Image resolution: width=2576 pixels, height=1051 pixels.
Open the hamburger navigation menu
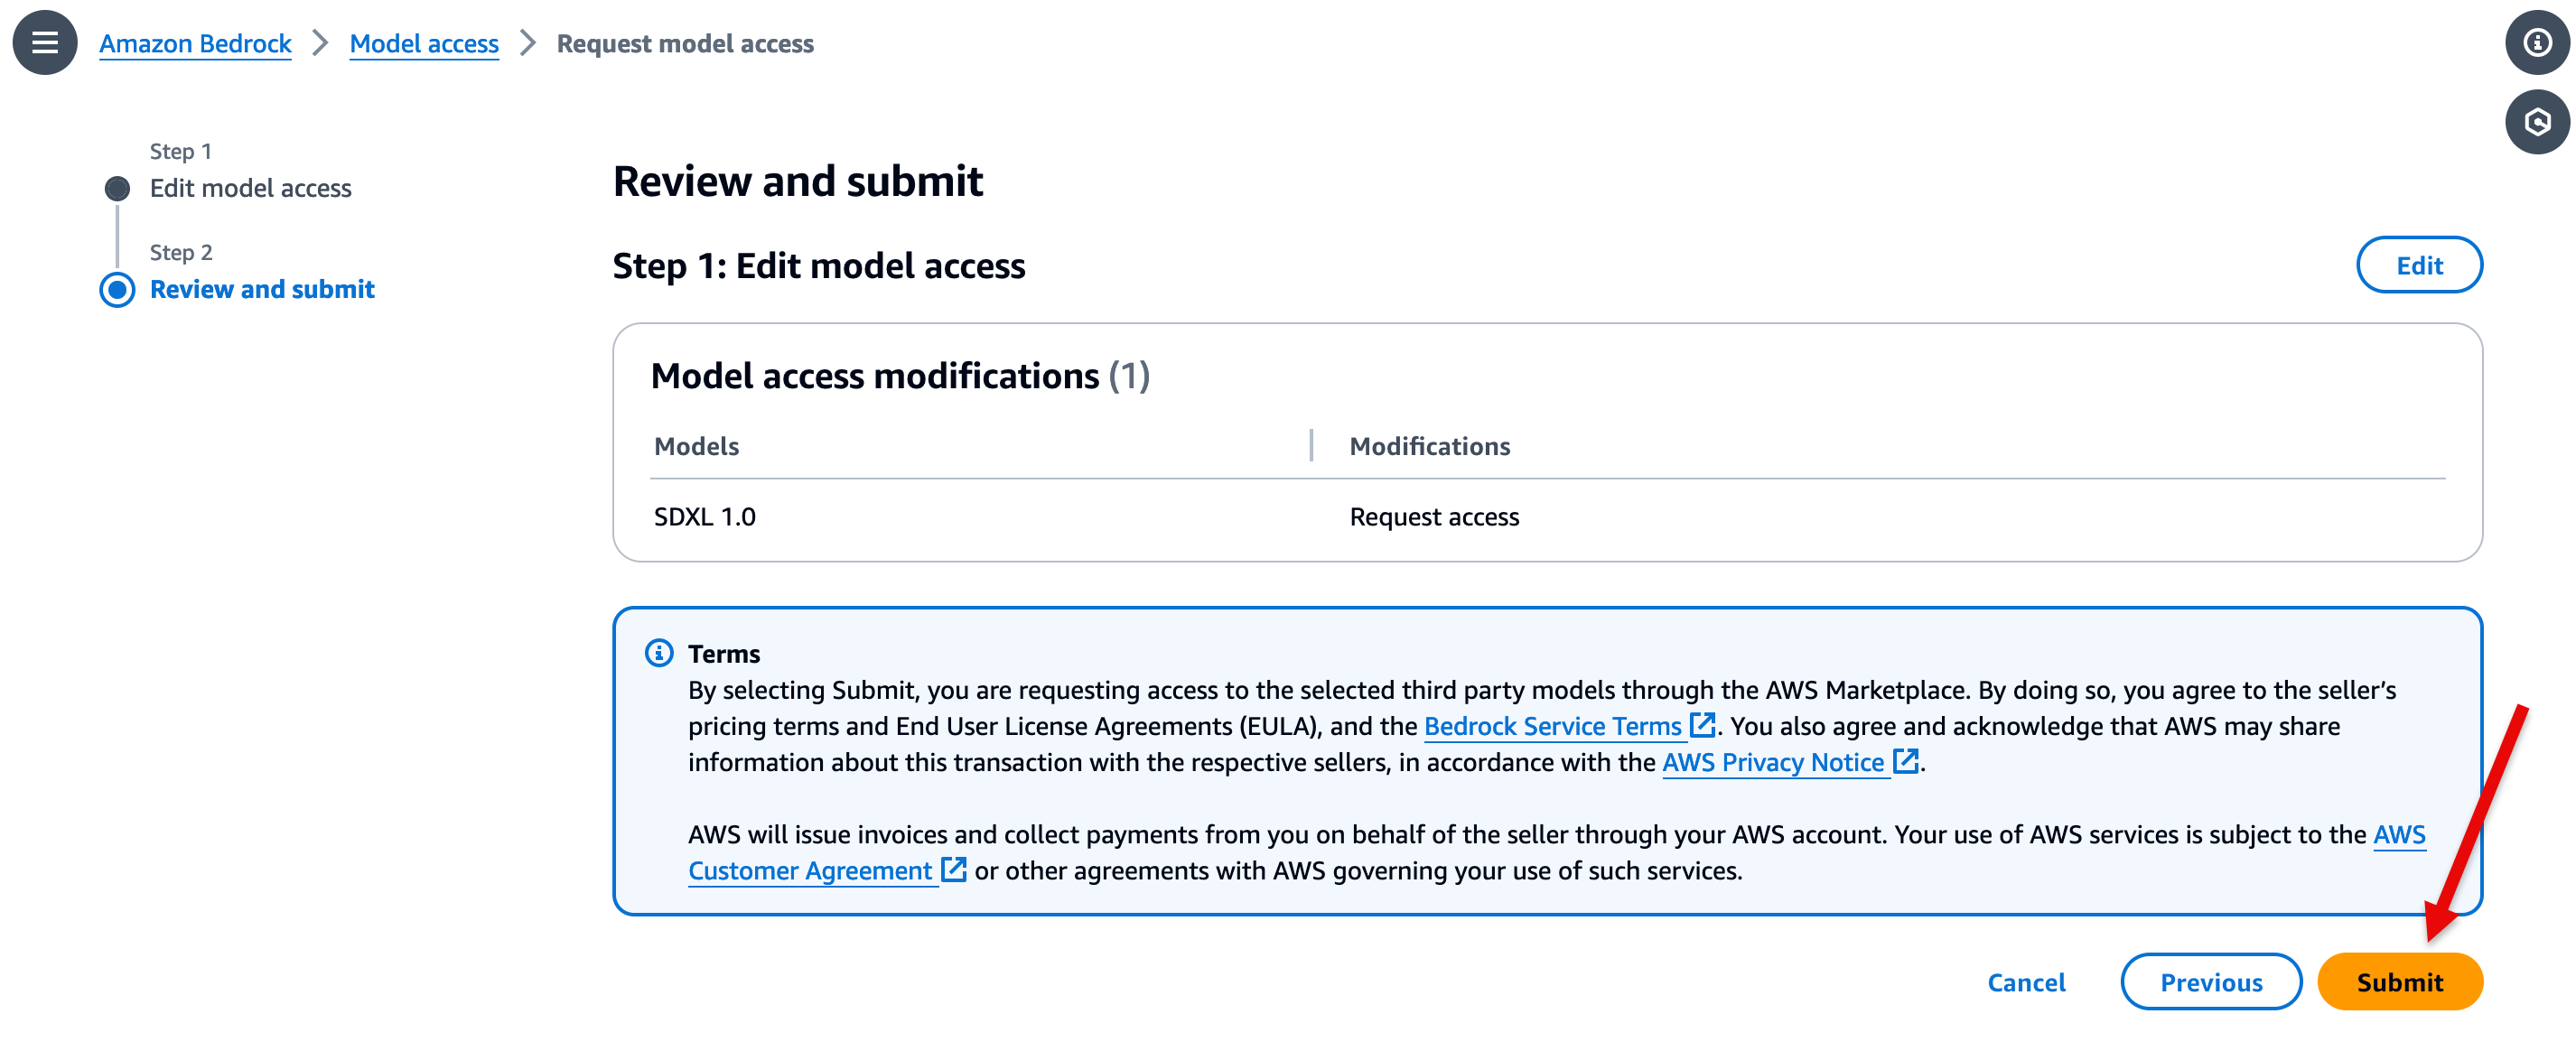(45, 43)
